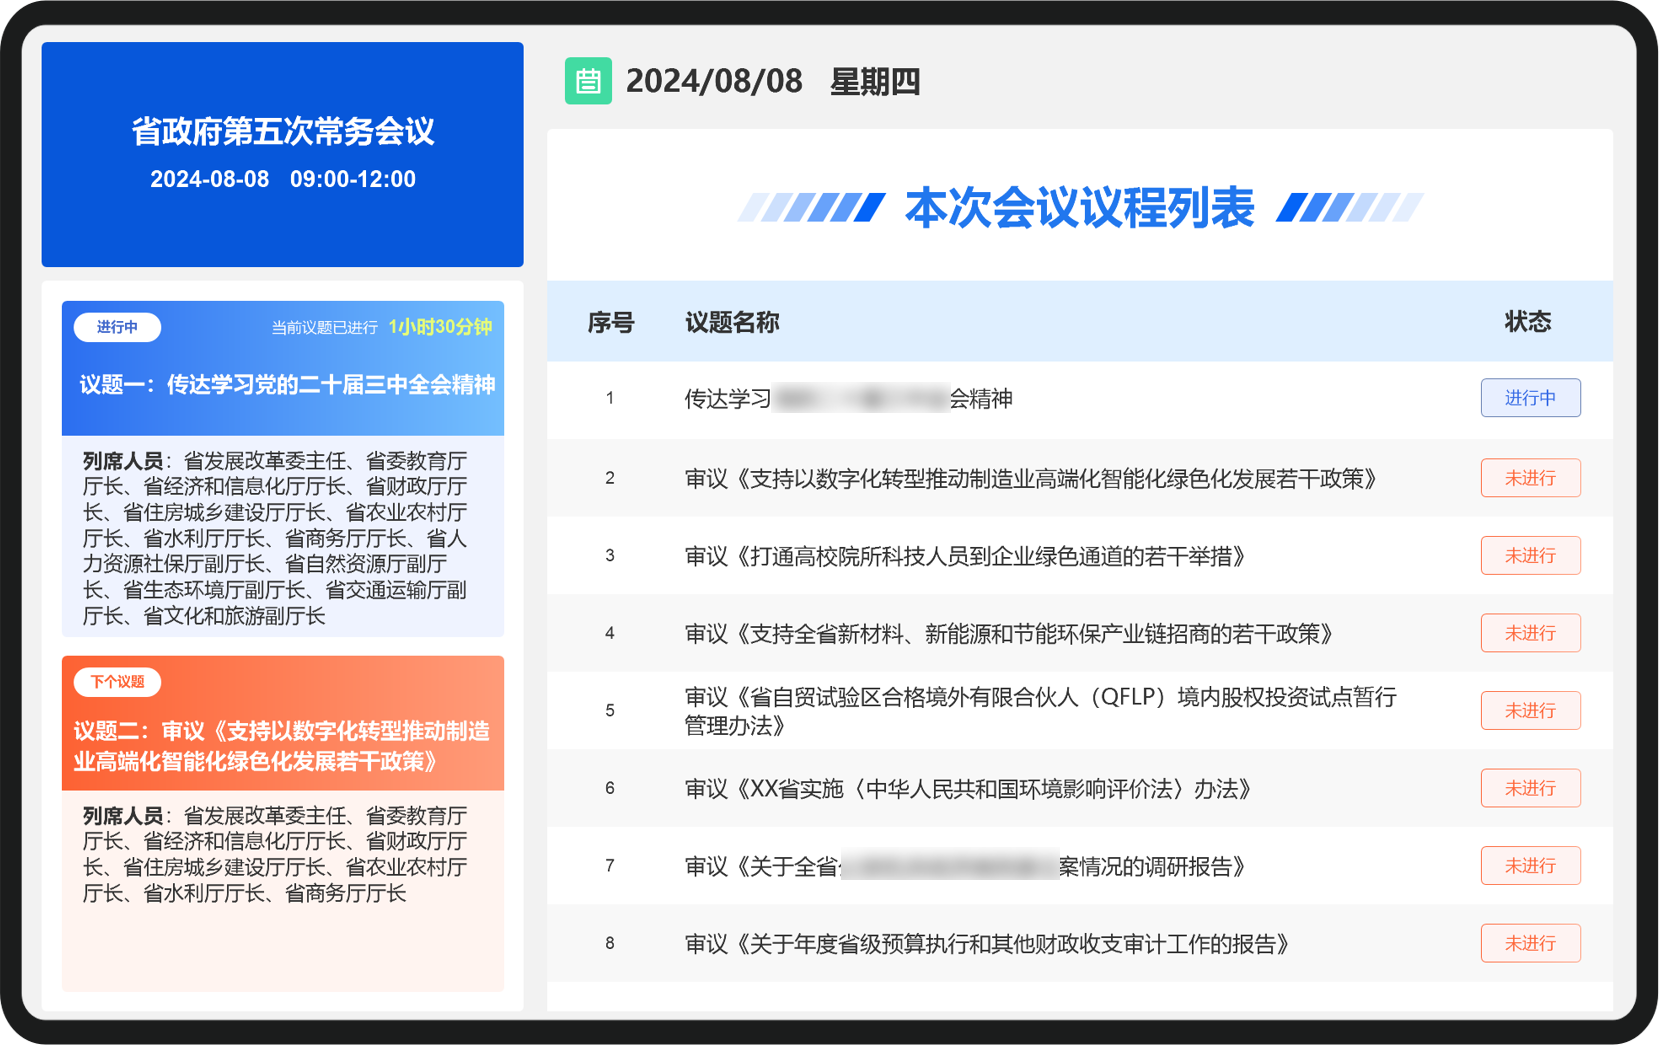The image size is (1659, 1045).
Task: Click the 序号 column header
Action: click(x=611, y=322)
